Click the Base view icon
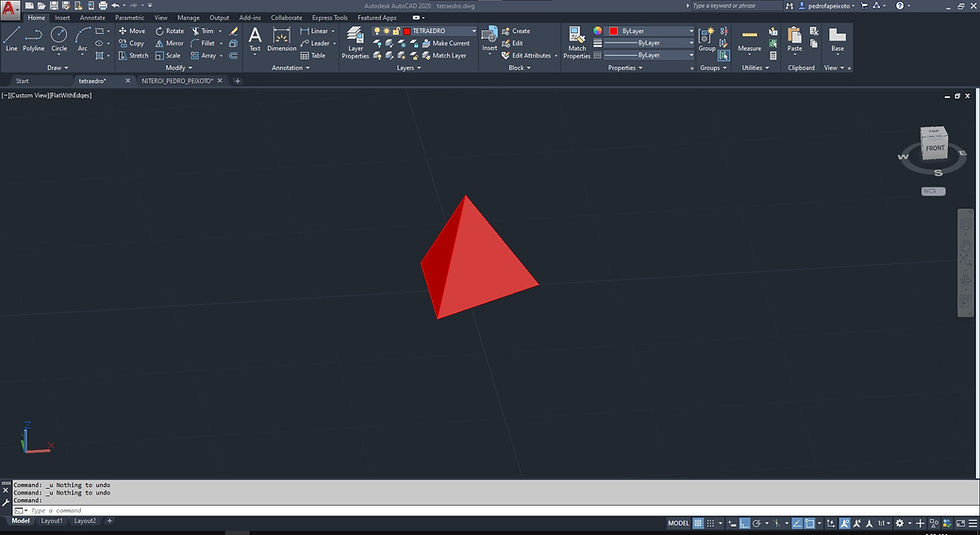The height and width of the screenshot is (535, 980). [x=838, y=39]
